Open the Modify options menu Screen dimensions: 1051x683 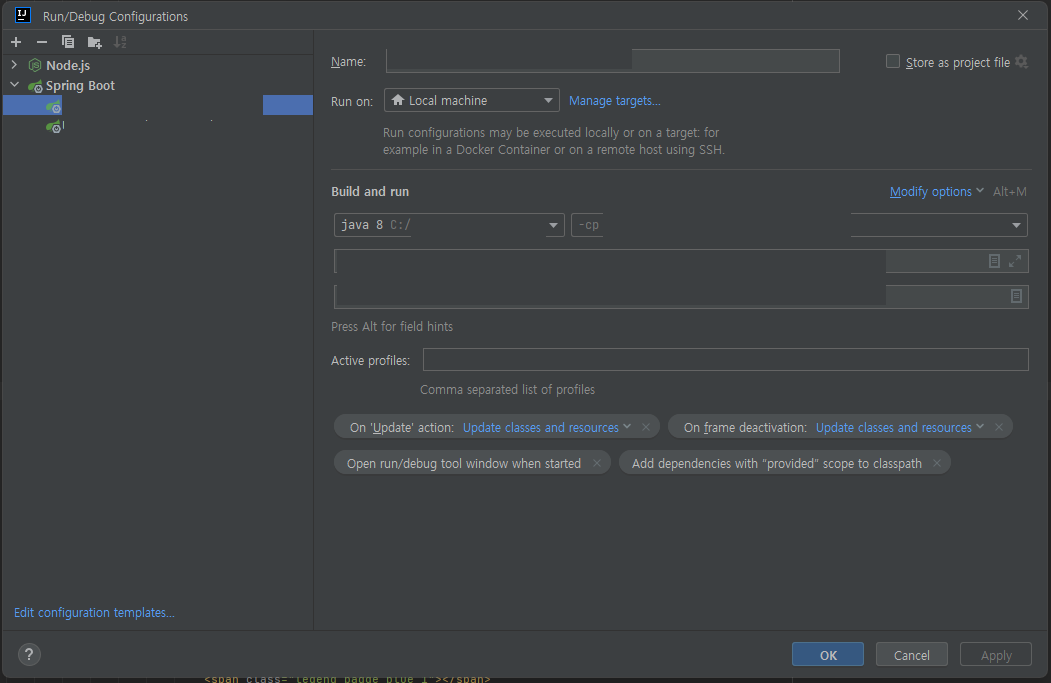tap(937, 192)
